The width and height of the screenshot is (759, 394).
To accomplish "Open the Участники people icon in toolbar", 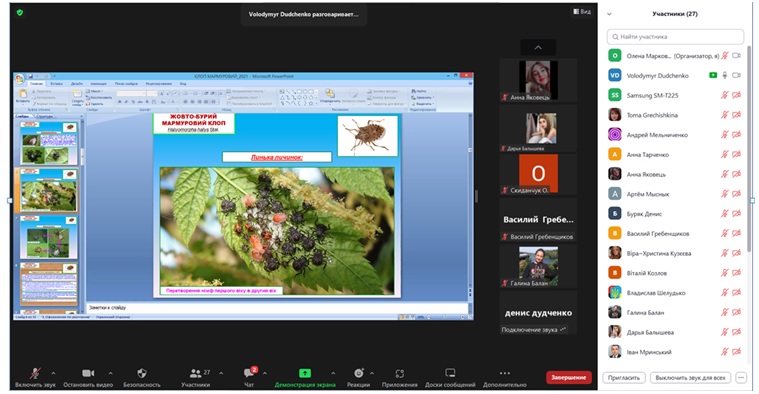I will coord(196,373).
